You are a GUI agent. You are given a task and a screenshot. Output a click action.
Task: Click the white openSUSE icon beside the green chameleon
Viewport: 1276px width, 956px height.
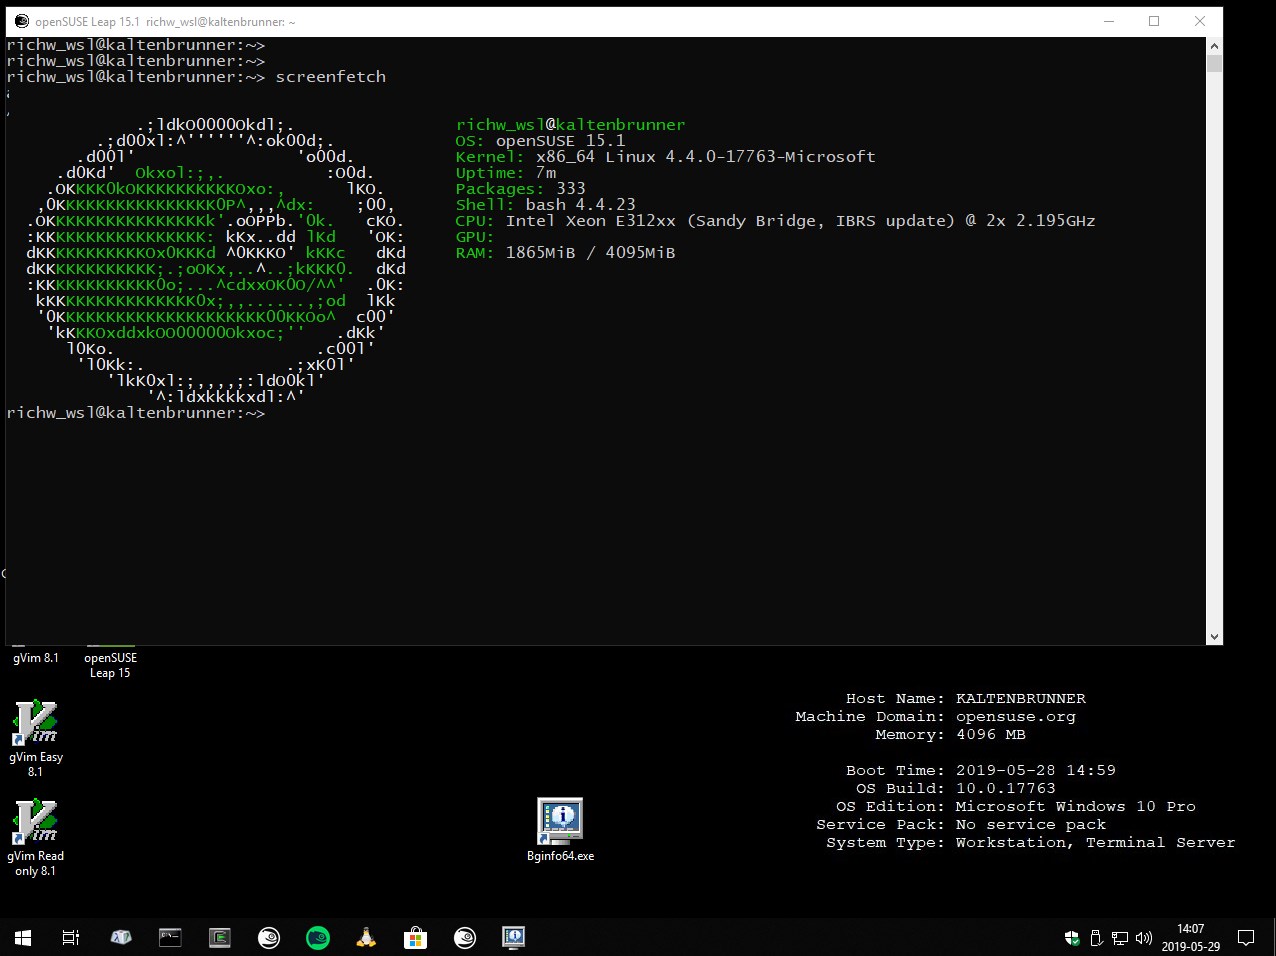(x=269, y=937)
